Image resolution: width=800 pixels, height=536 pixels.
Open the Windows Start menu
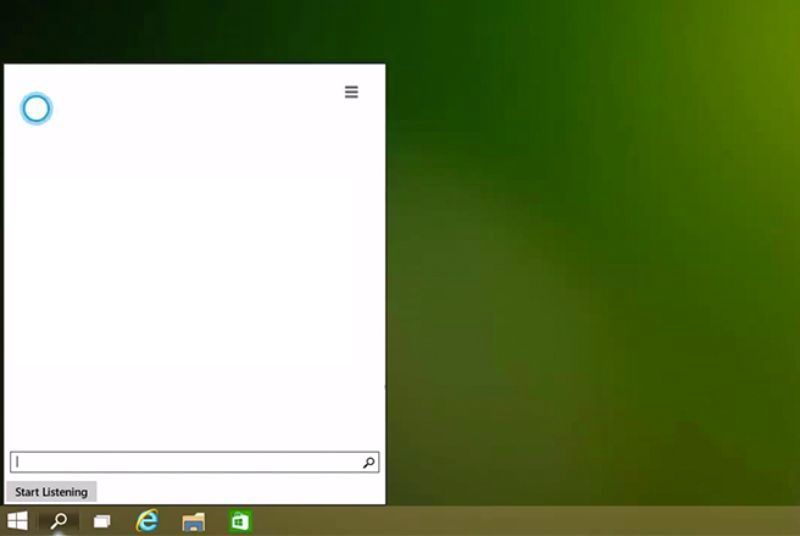click(x=18, y=521)
